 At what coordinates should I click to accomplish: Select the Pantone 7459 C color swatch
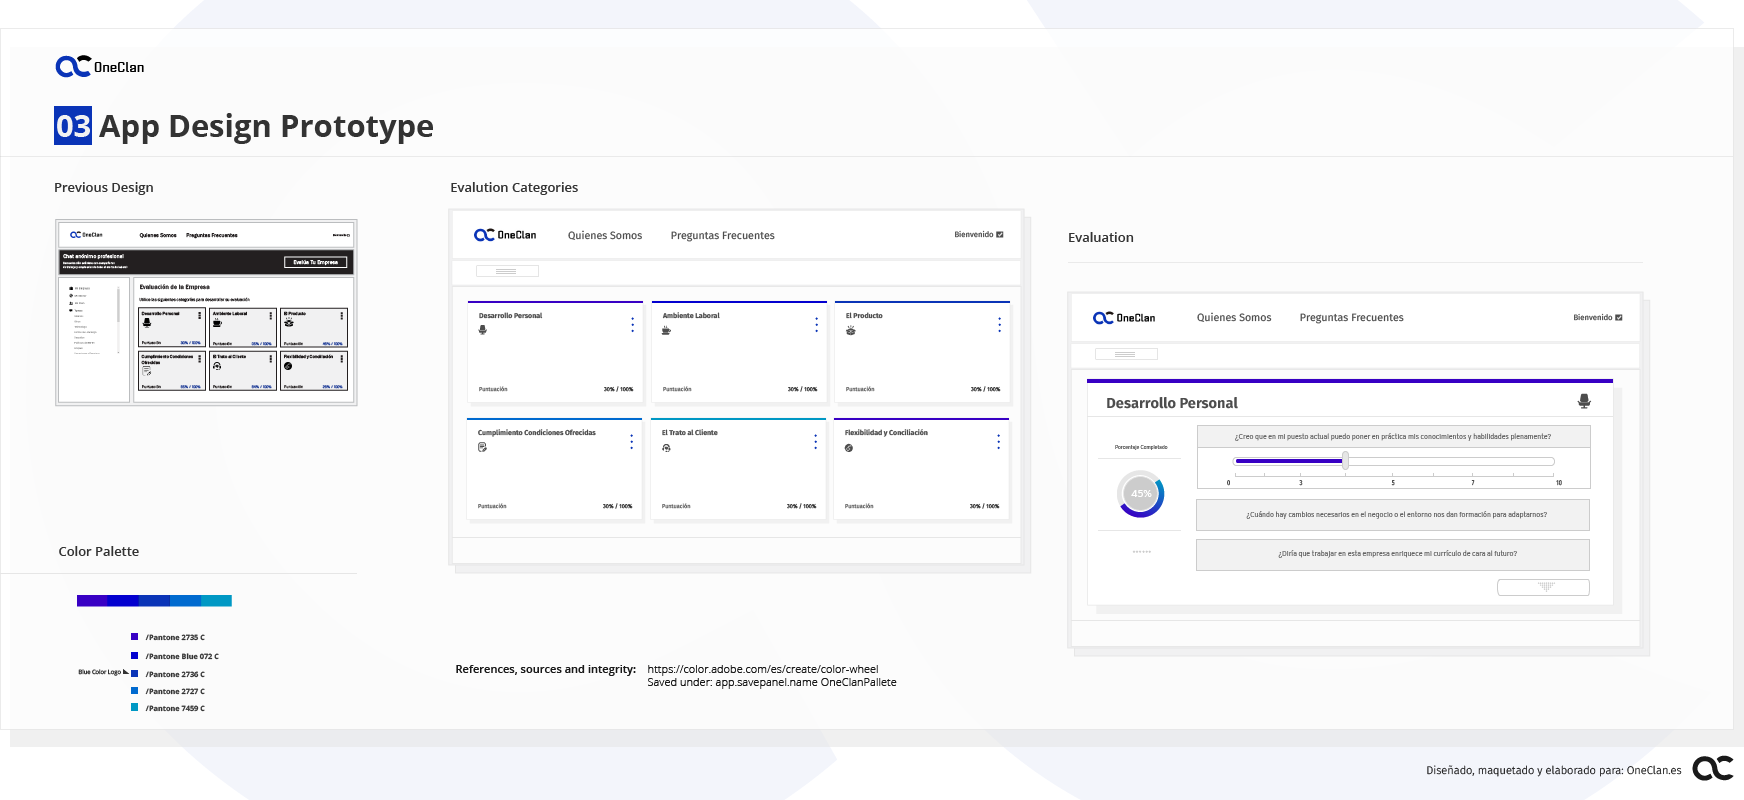pyautogui.click(x=135, y=708)
